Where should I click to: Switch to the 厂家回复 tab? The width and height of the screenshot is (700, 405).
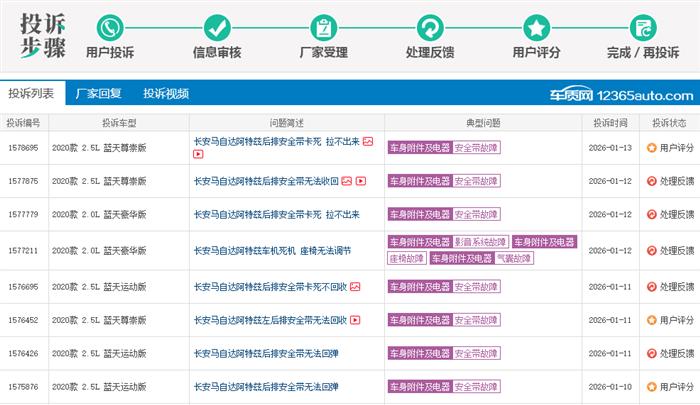(98, 94)
